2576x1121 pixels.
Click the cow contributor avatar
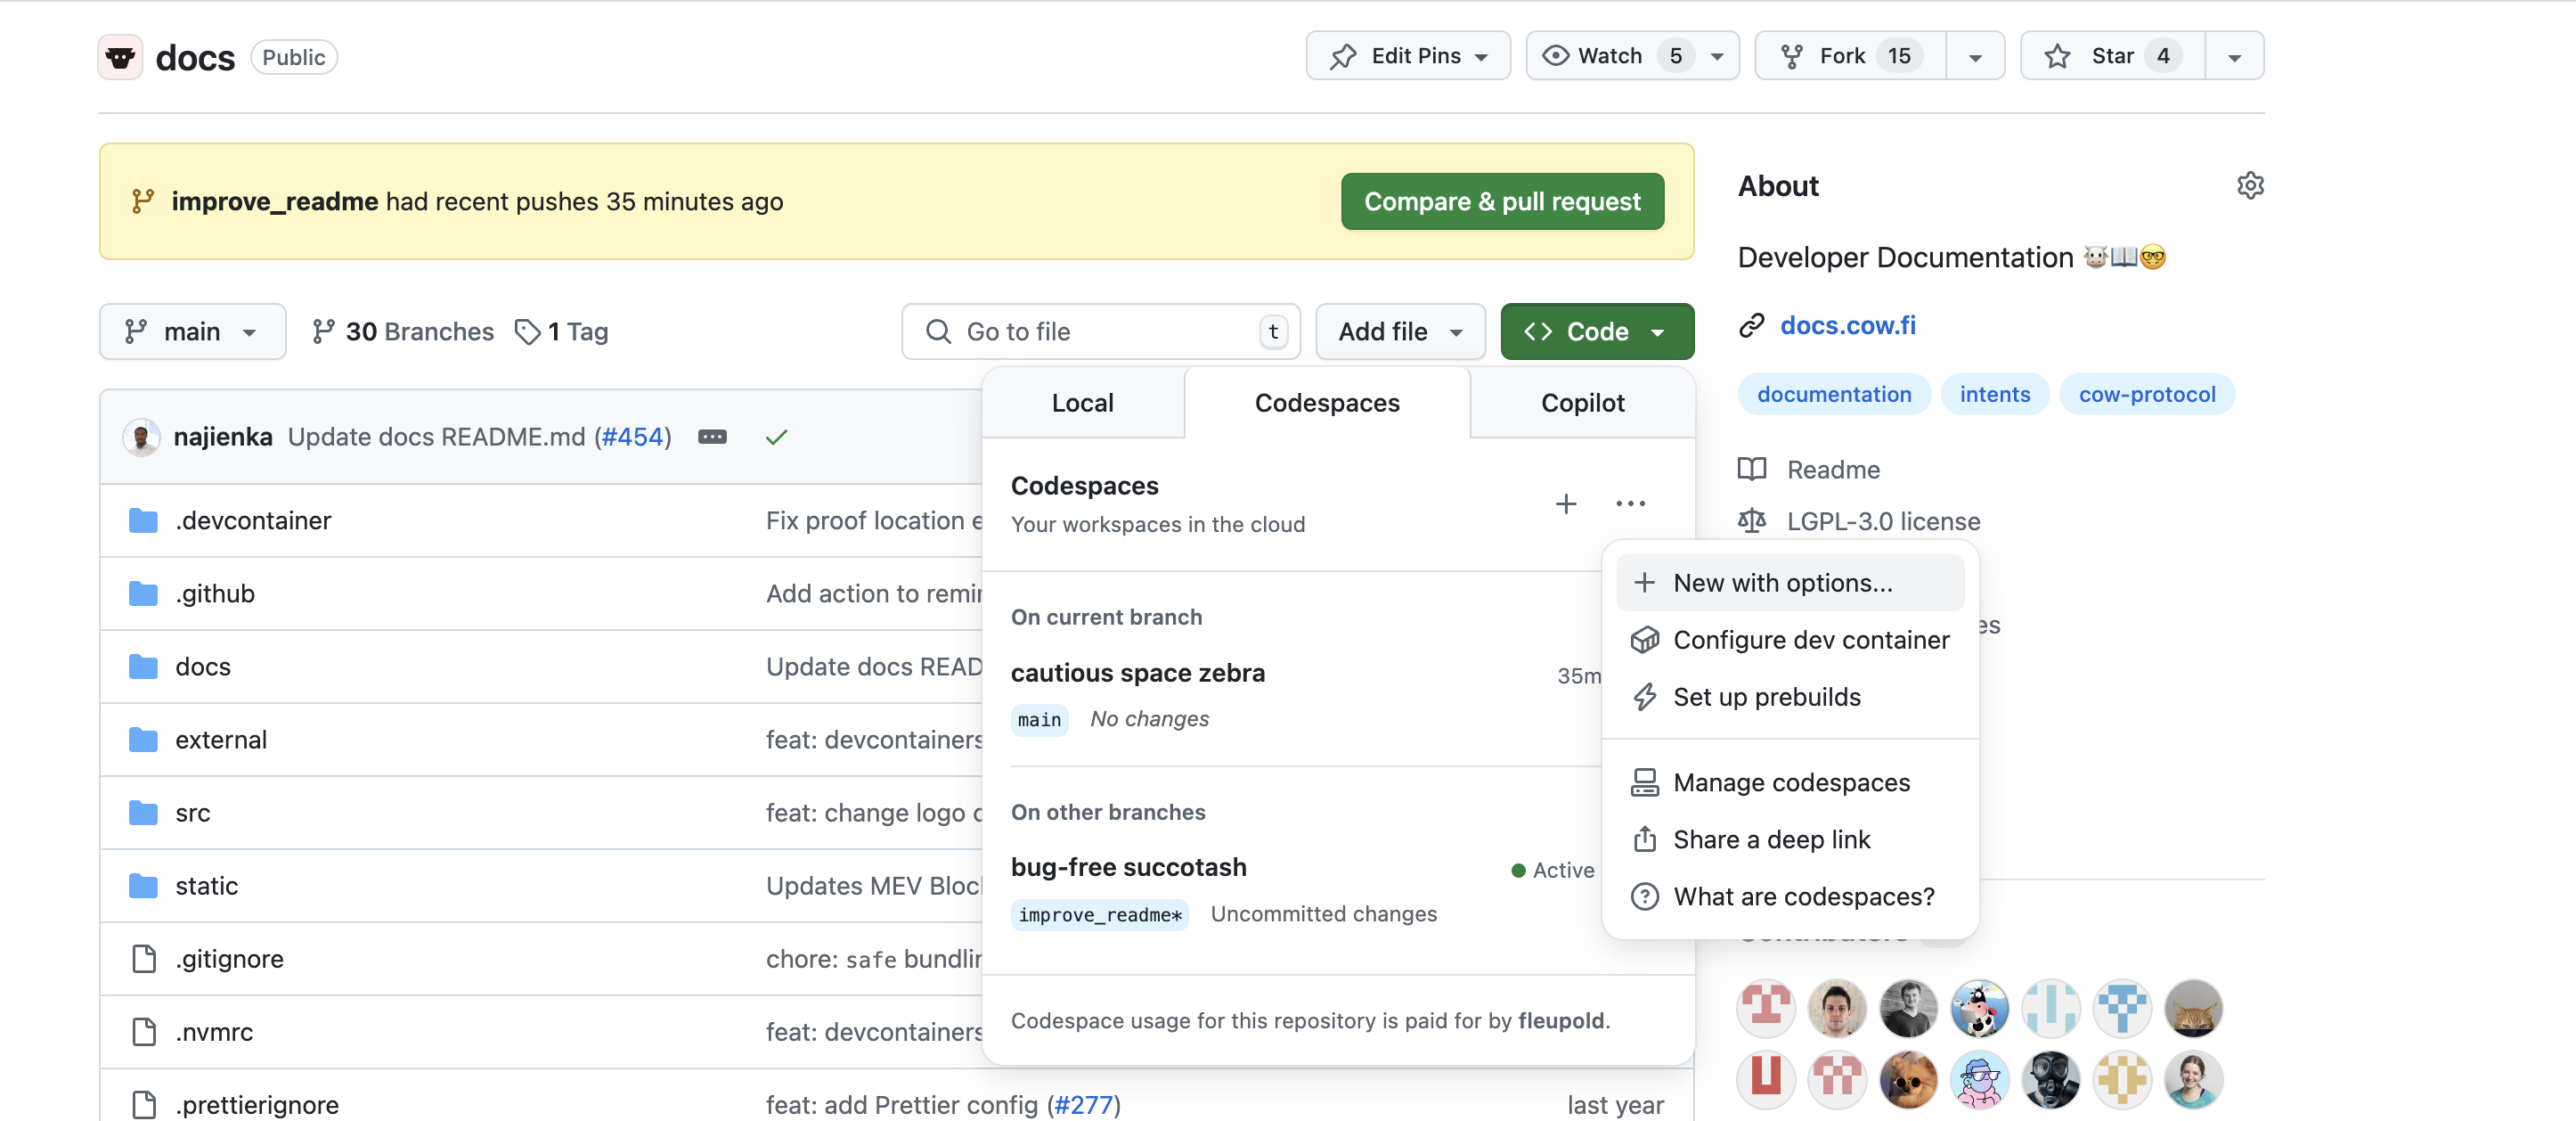1979,1008
